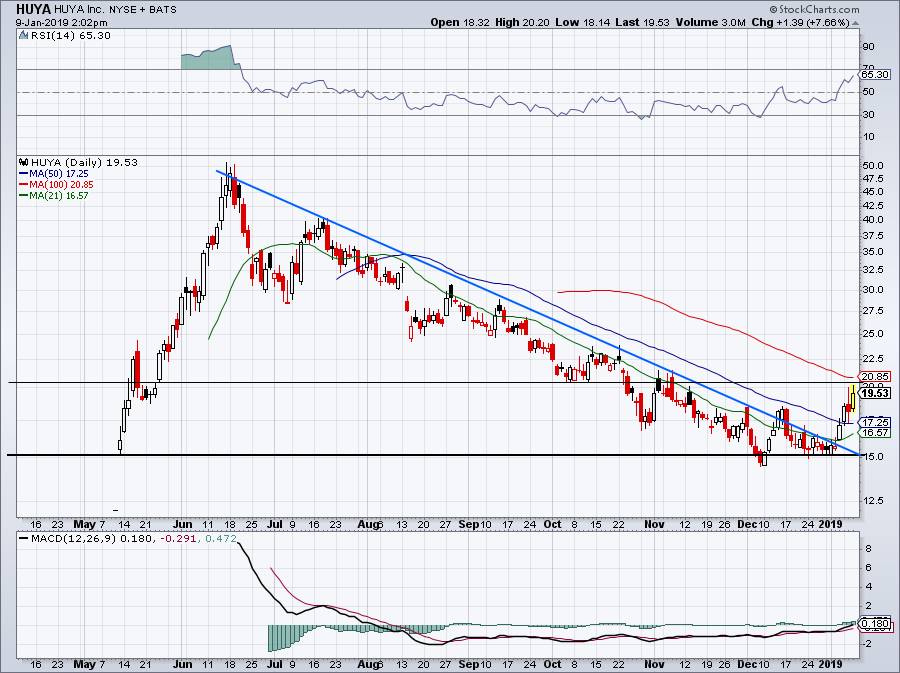The image size is (900, 673).
Task: Click 'Dec' on the MACD panel date axis
Action: click(x=747, y=664)
